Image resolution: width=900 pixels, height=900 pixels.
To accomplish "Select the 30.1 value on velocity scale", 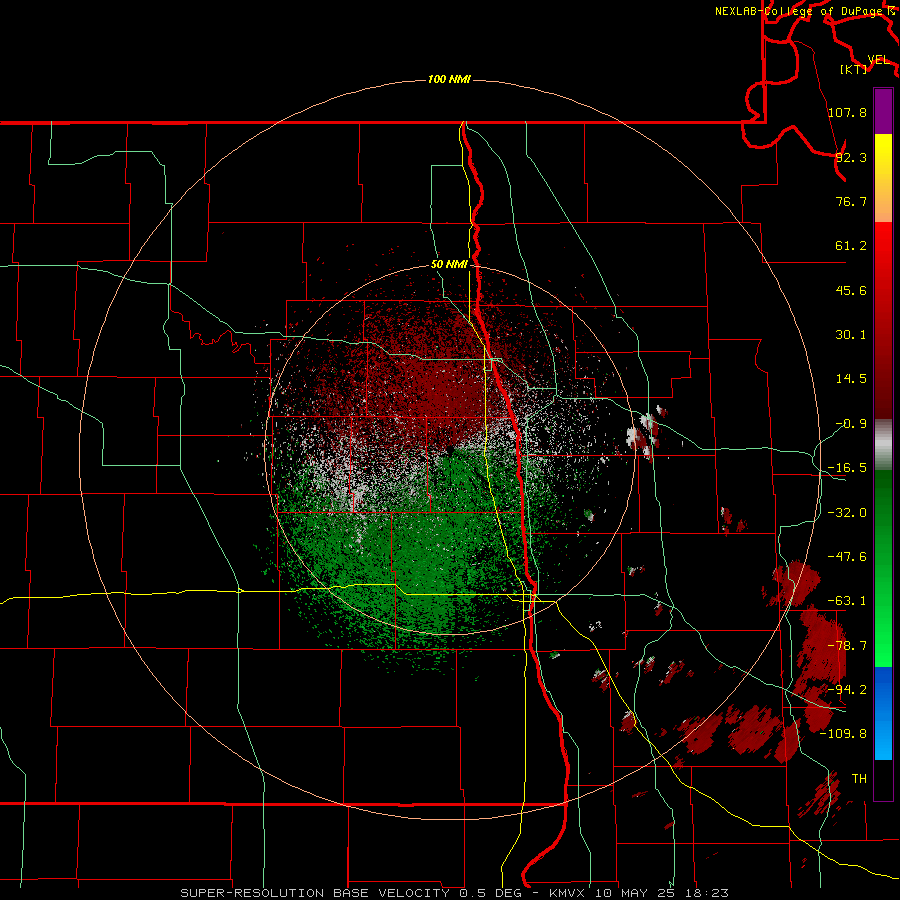I will 851,335.
